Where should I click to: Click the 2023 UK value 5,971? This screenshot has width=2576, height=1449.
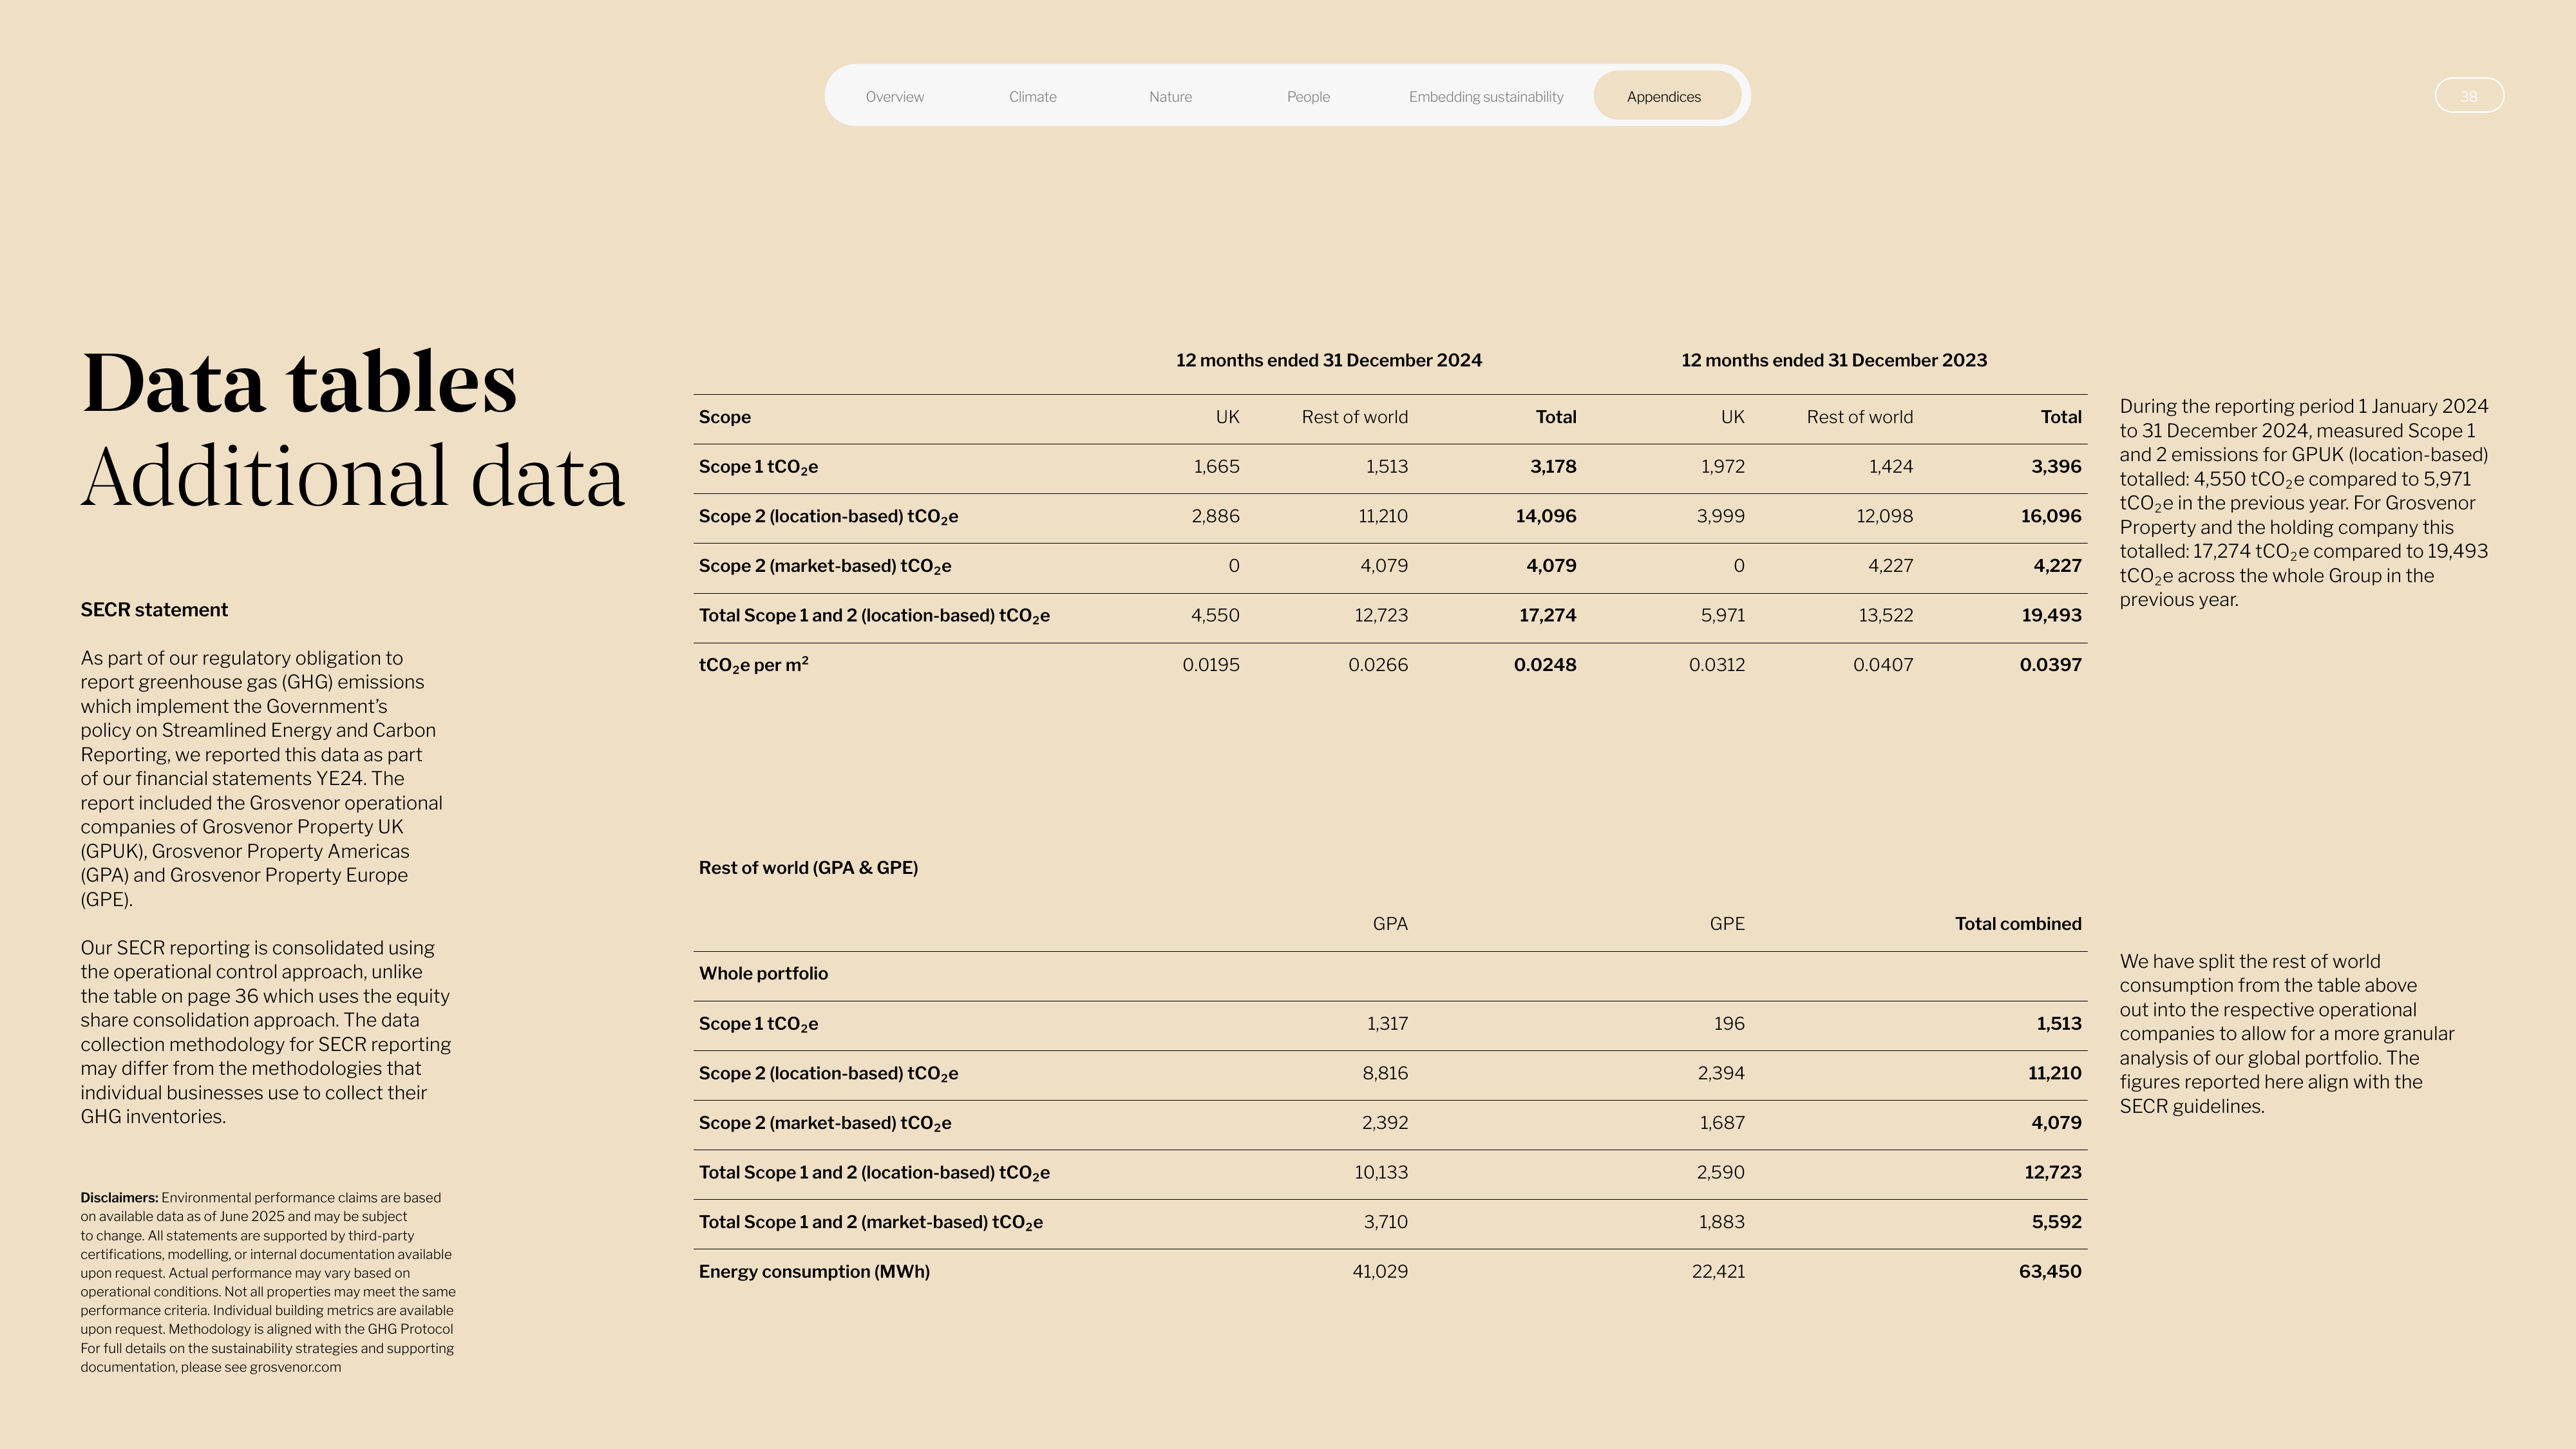pyautogui.click(x=1723, y=615)
